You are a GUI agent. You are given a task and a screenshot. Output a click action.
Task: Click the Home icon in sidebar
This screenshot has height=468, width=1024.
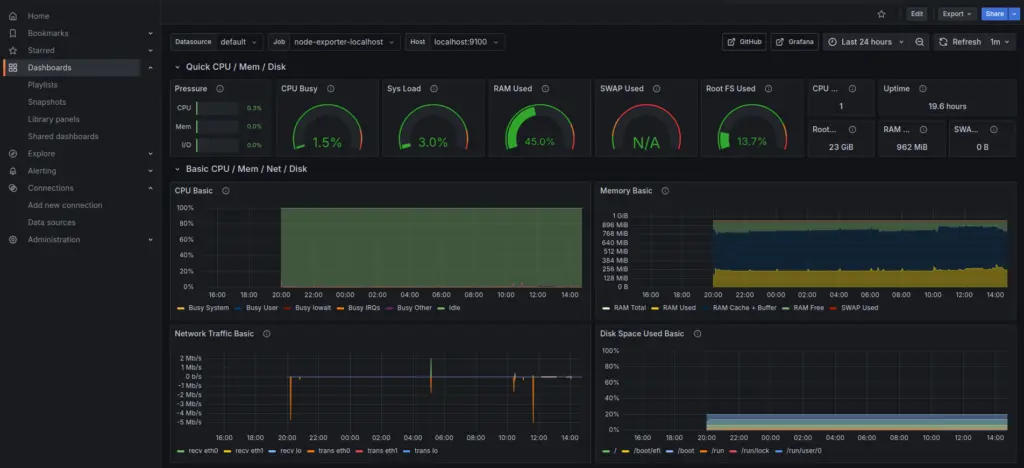pyautogui.click(x=13, y=16)
